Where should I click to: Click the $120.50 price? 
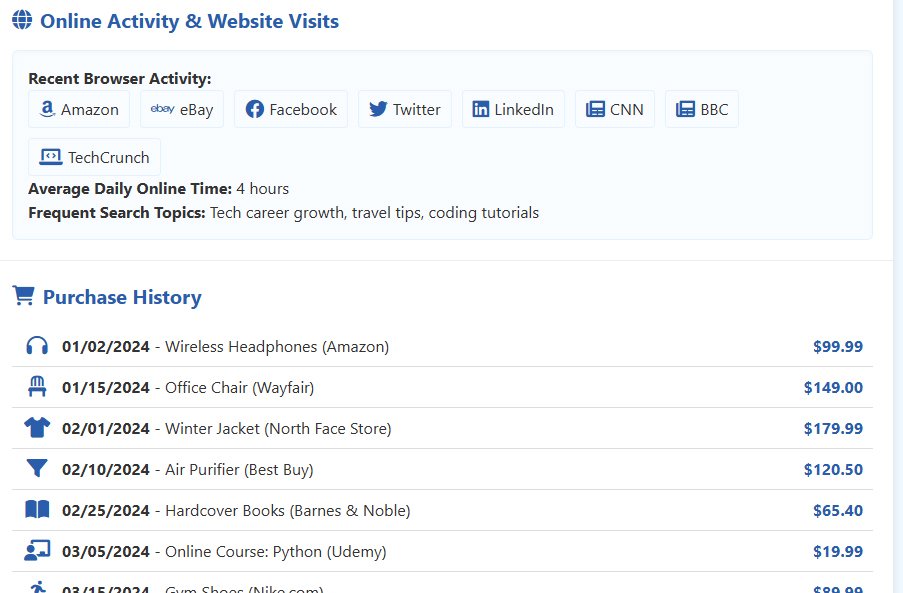[833, 469]
